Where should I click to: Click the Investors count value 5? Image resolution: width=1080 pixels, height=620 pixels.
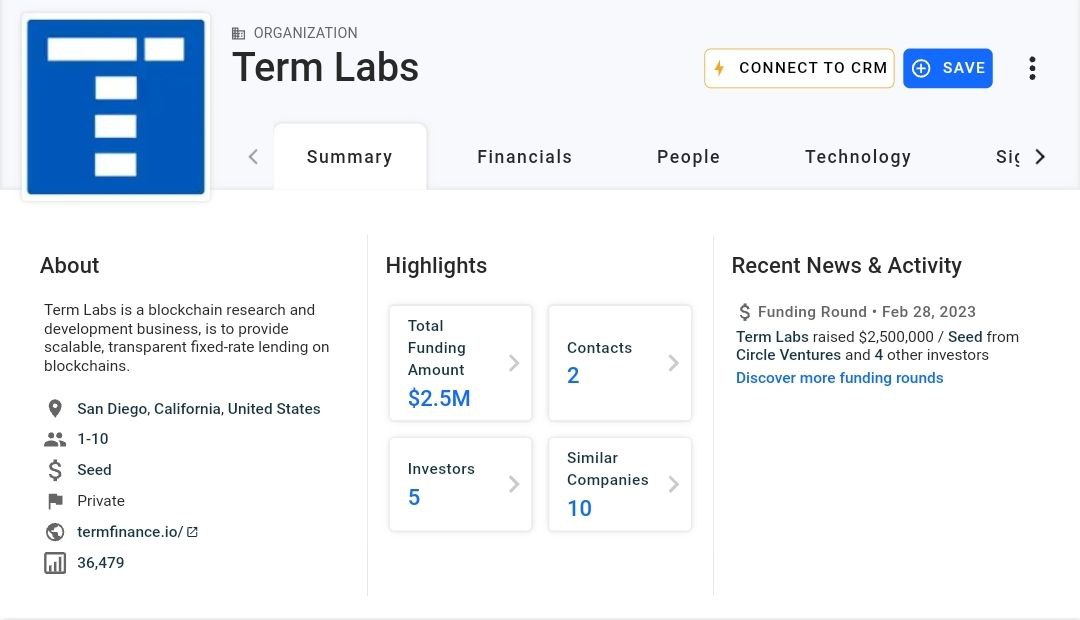pos(414,497)
